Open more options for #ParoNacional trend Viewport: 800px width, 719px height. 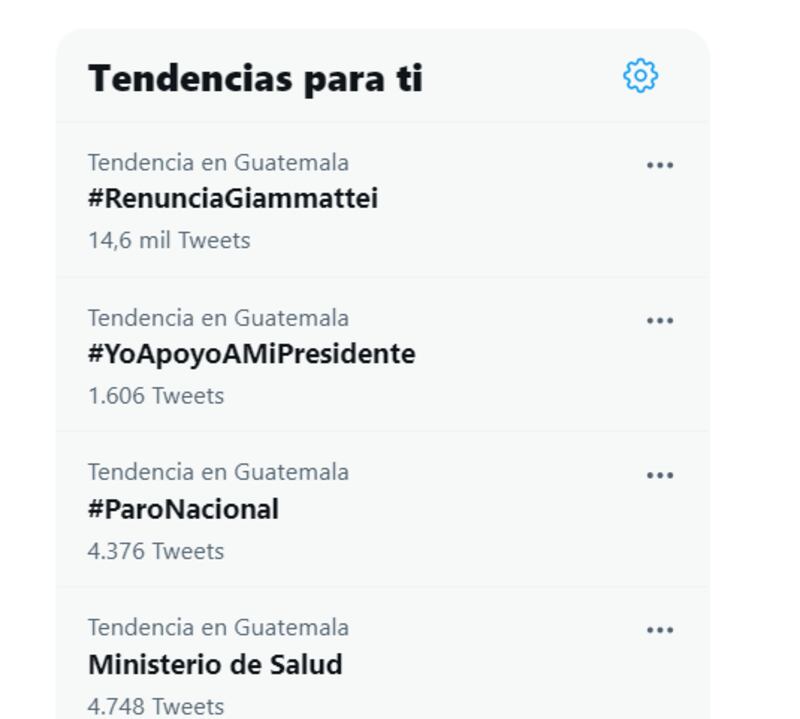tap(660, 475)
